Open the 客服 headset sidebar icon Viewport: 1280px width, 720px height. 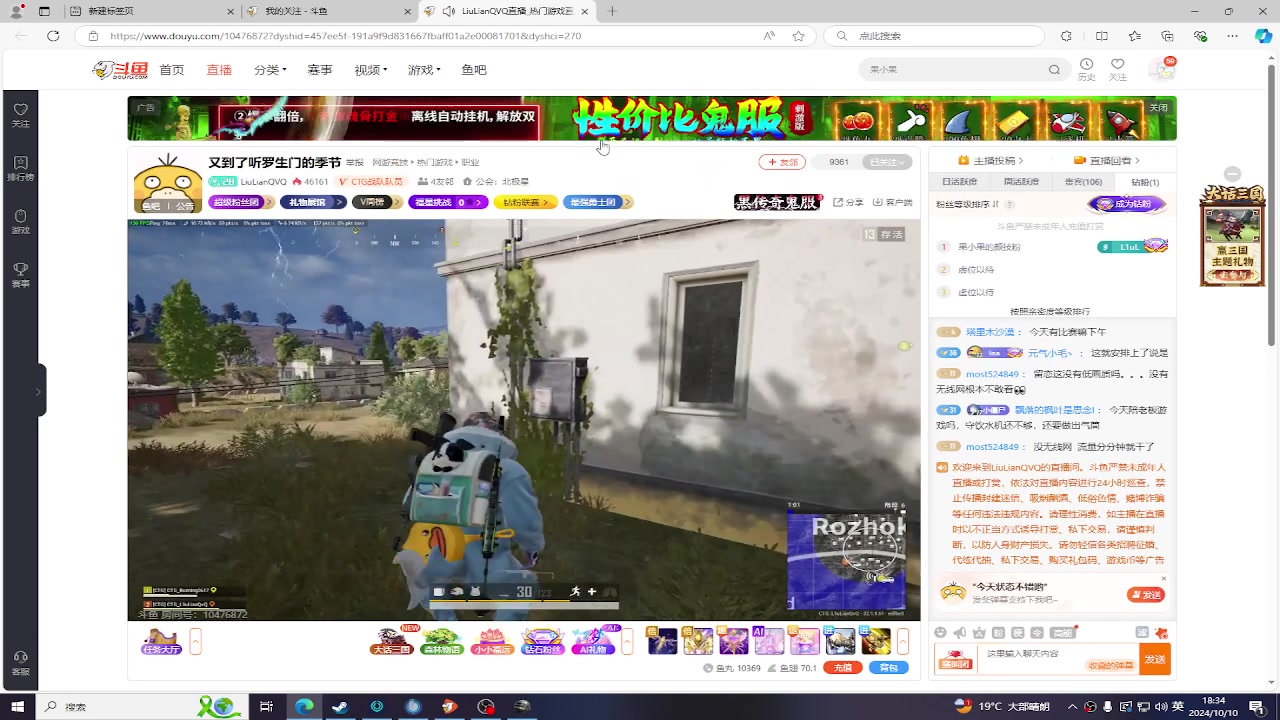pyautogui.click(x=20, y=663)
